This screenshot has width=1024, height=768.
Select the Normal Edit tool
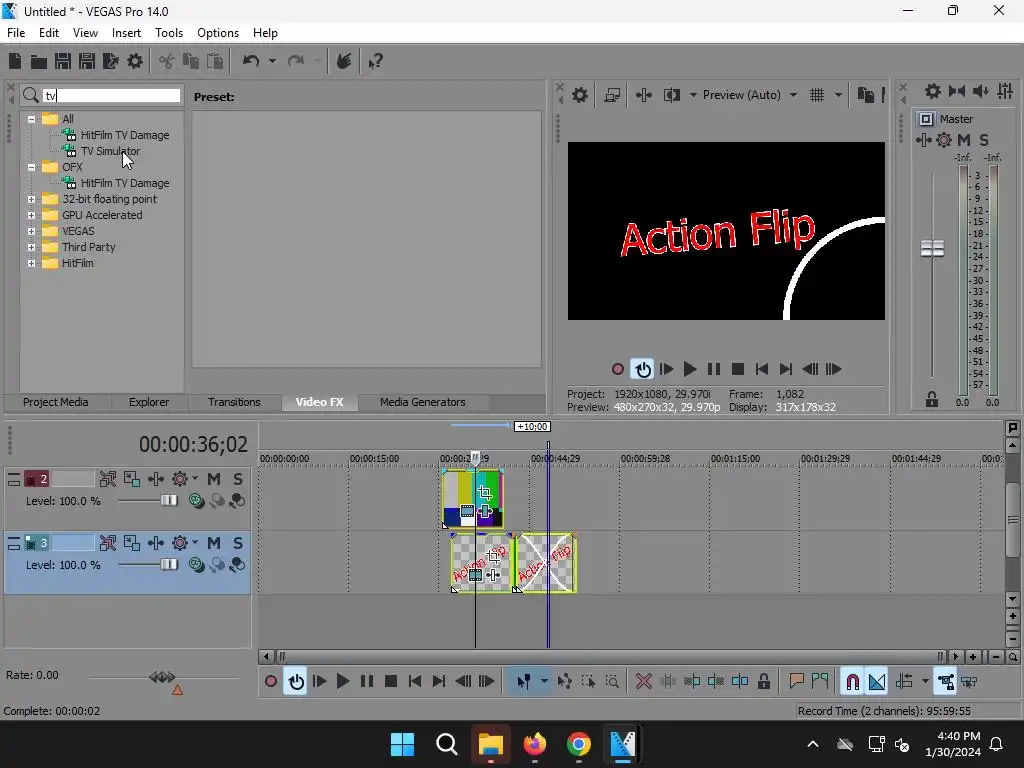pos(523,682)
